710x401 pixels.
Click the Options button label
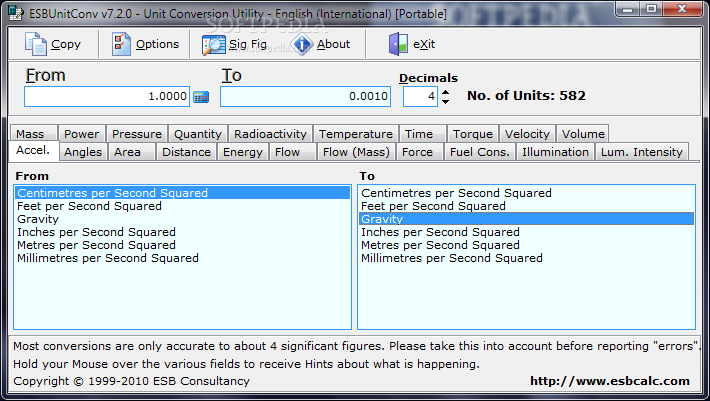(x=157, y=44)
